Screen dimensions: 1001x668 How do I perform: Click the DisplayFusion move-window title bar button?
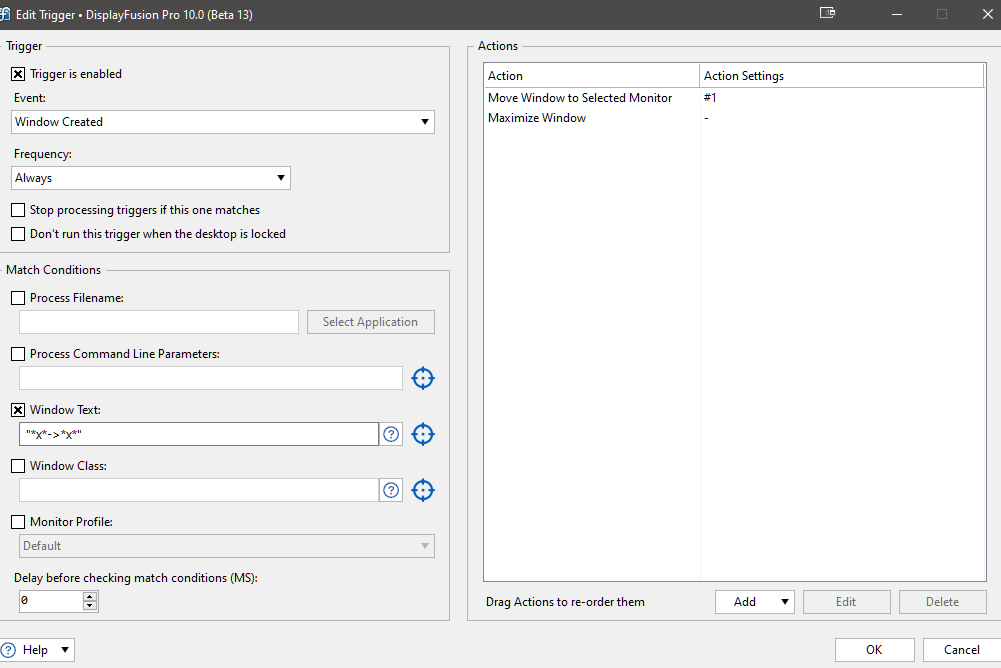point(827,13)
